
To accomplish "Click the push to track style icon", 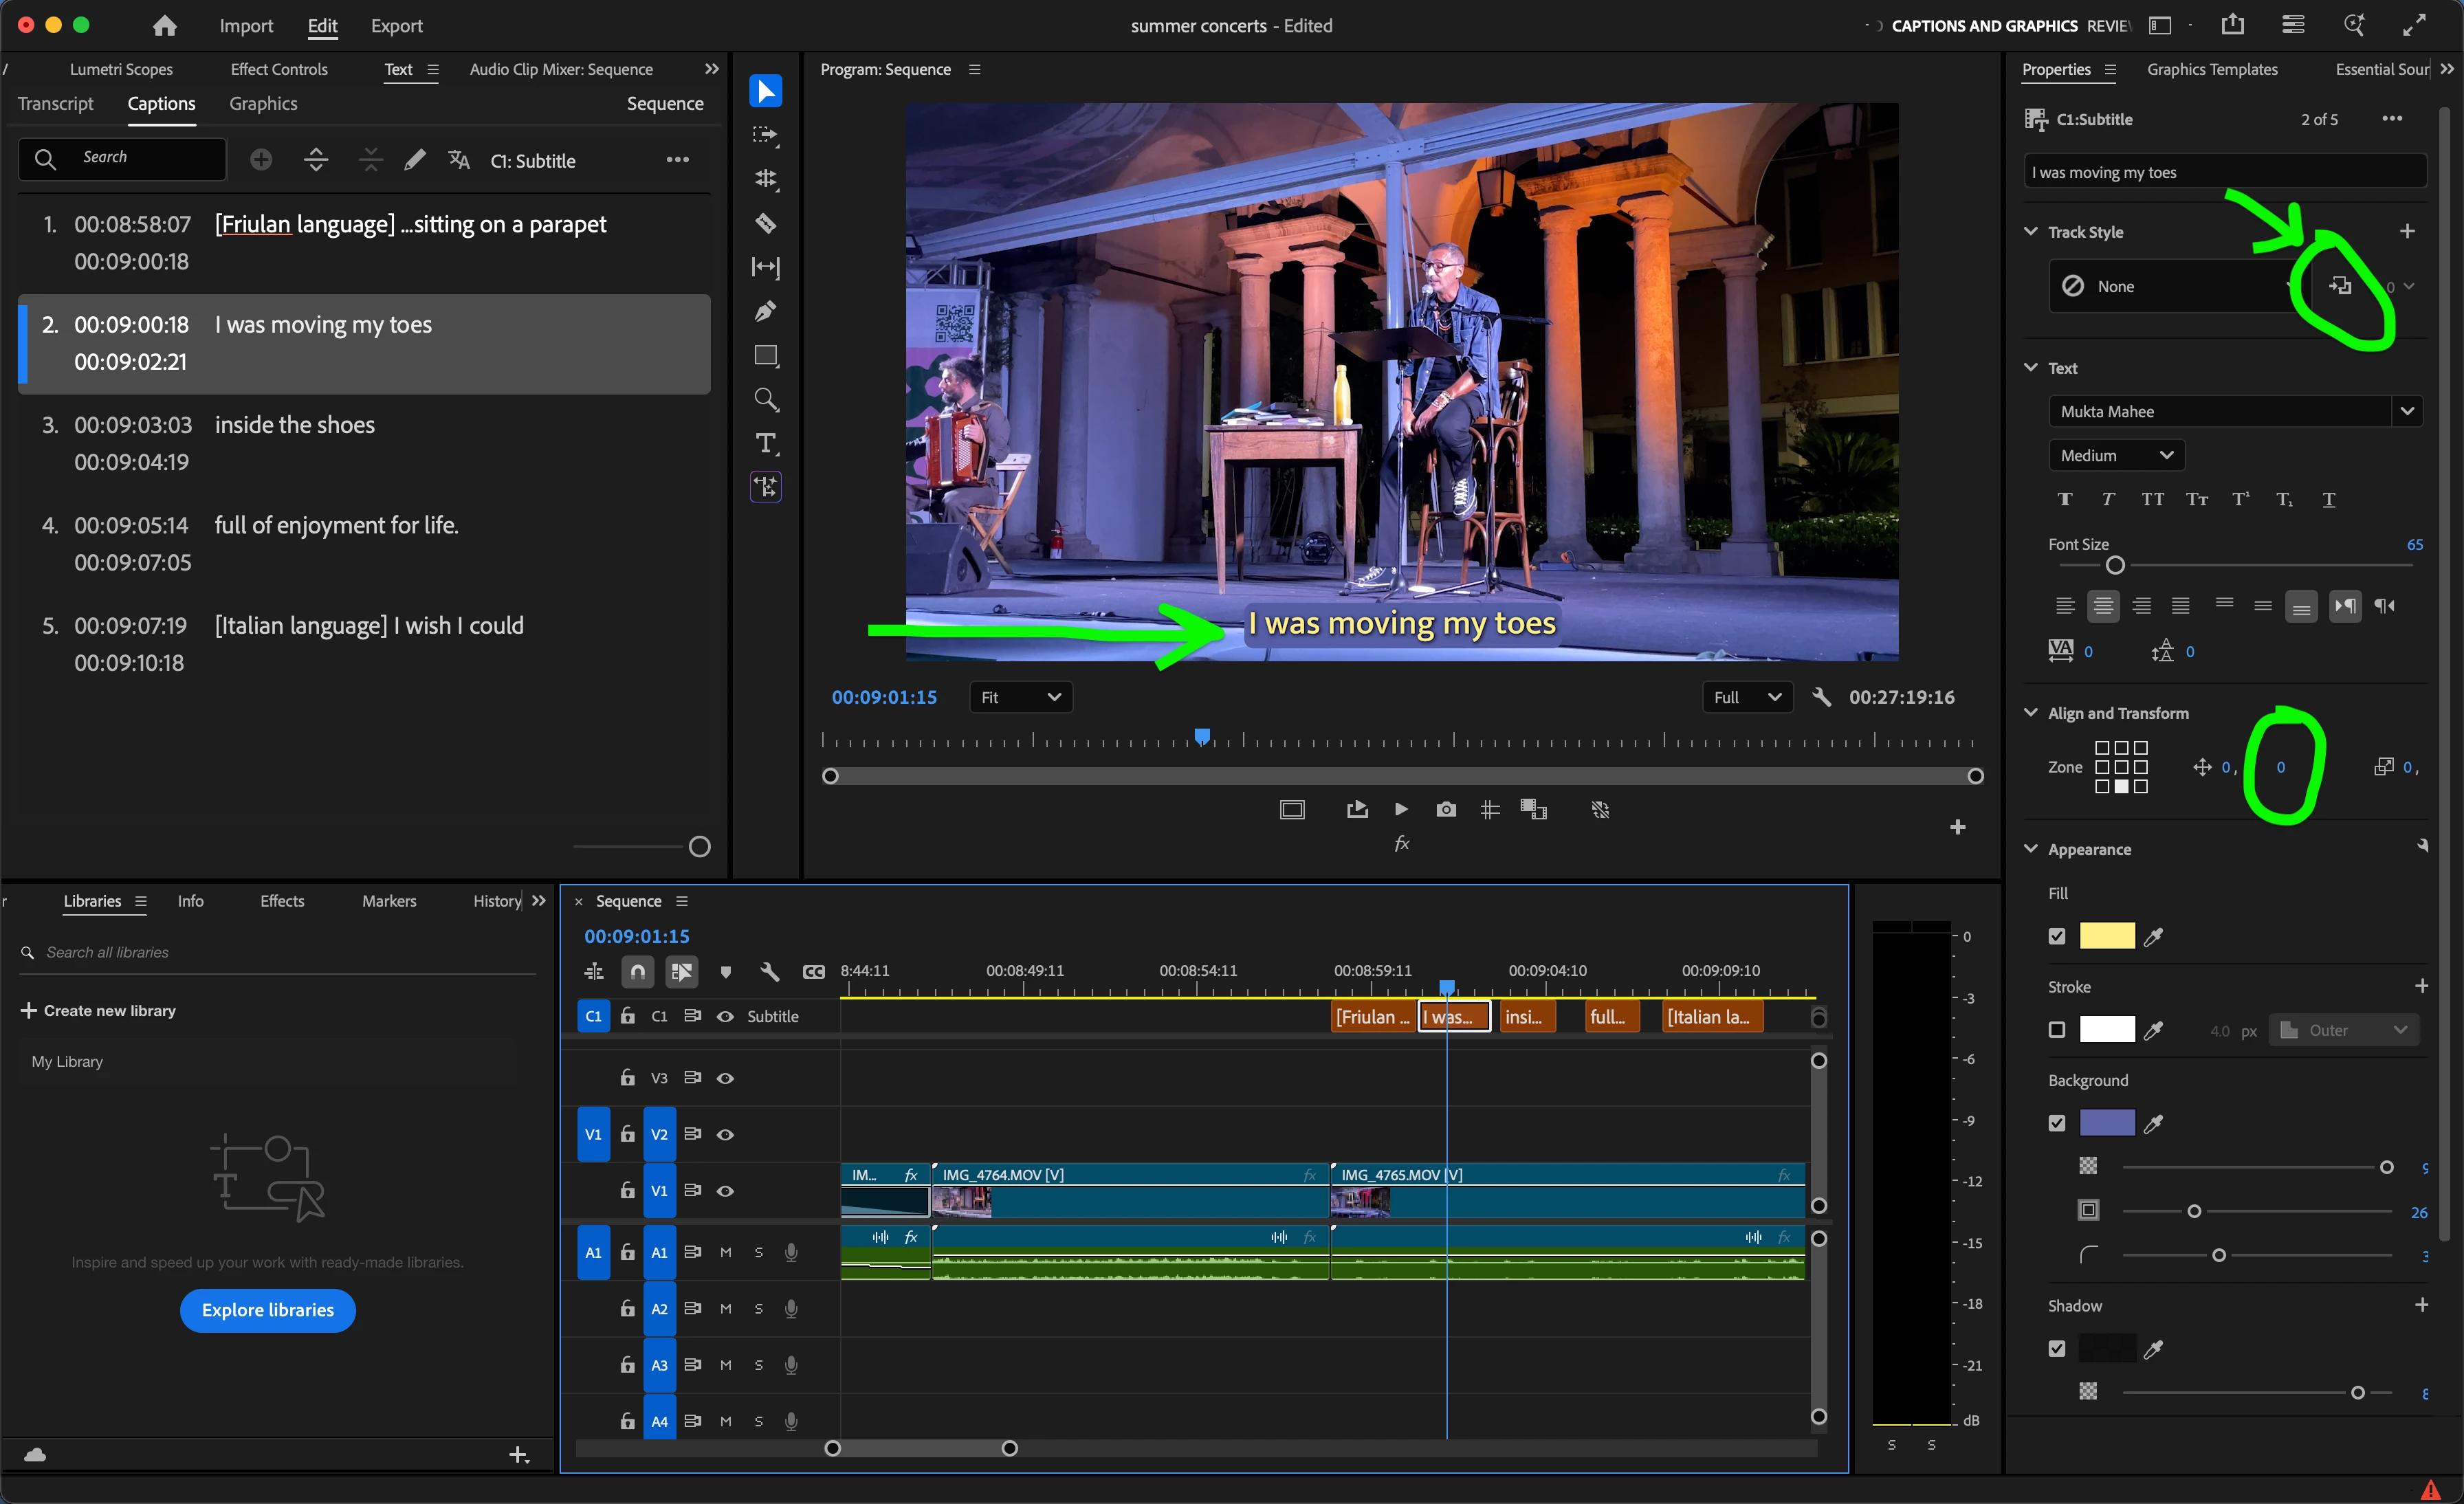I will 2340,286.
